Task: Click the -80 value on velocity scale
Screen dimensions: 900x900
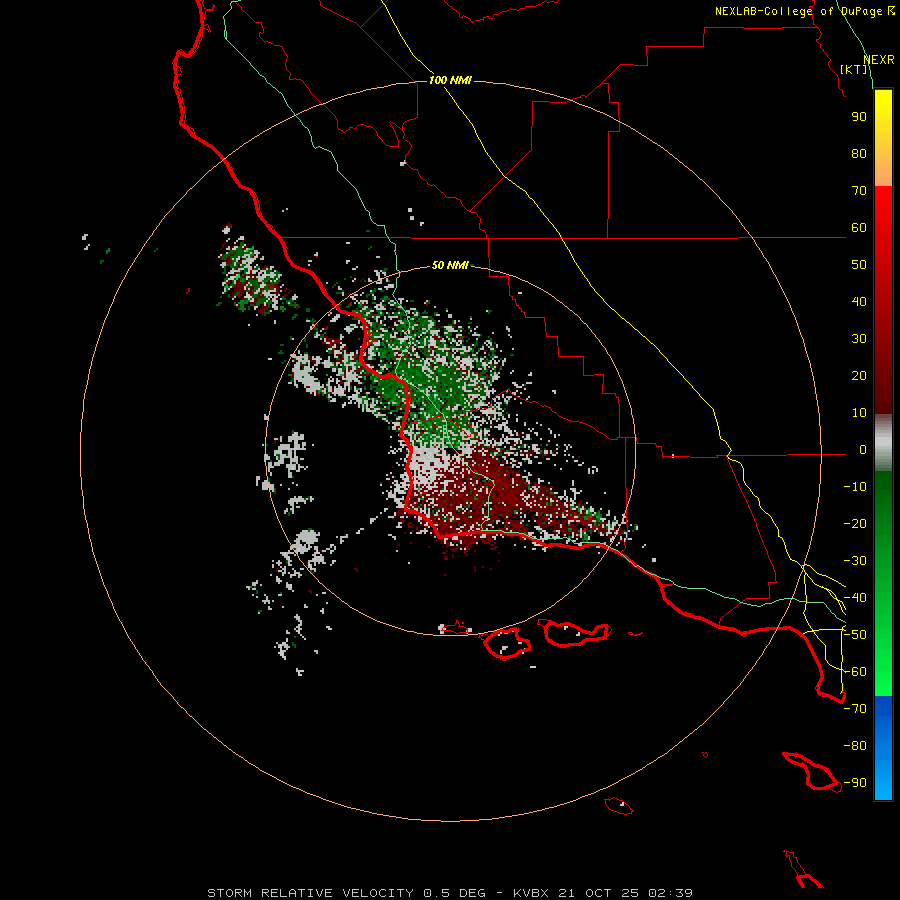Action: tap(855, 746)
